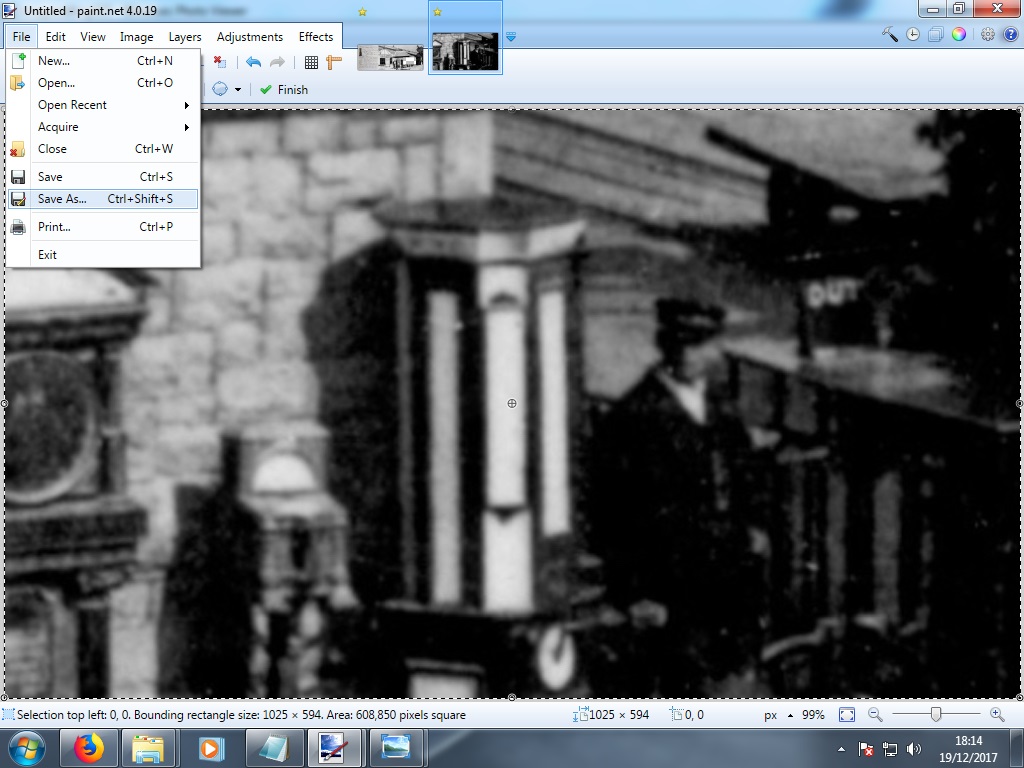Click the Finish button
The image size is (1024, 768).
[284, 89]
